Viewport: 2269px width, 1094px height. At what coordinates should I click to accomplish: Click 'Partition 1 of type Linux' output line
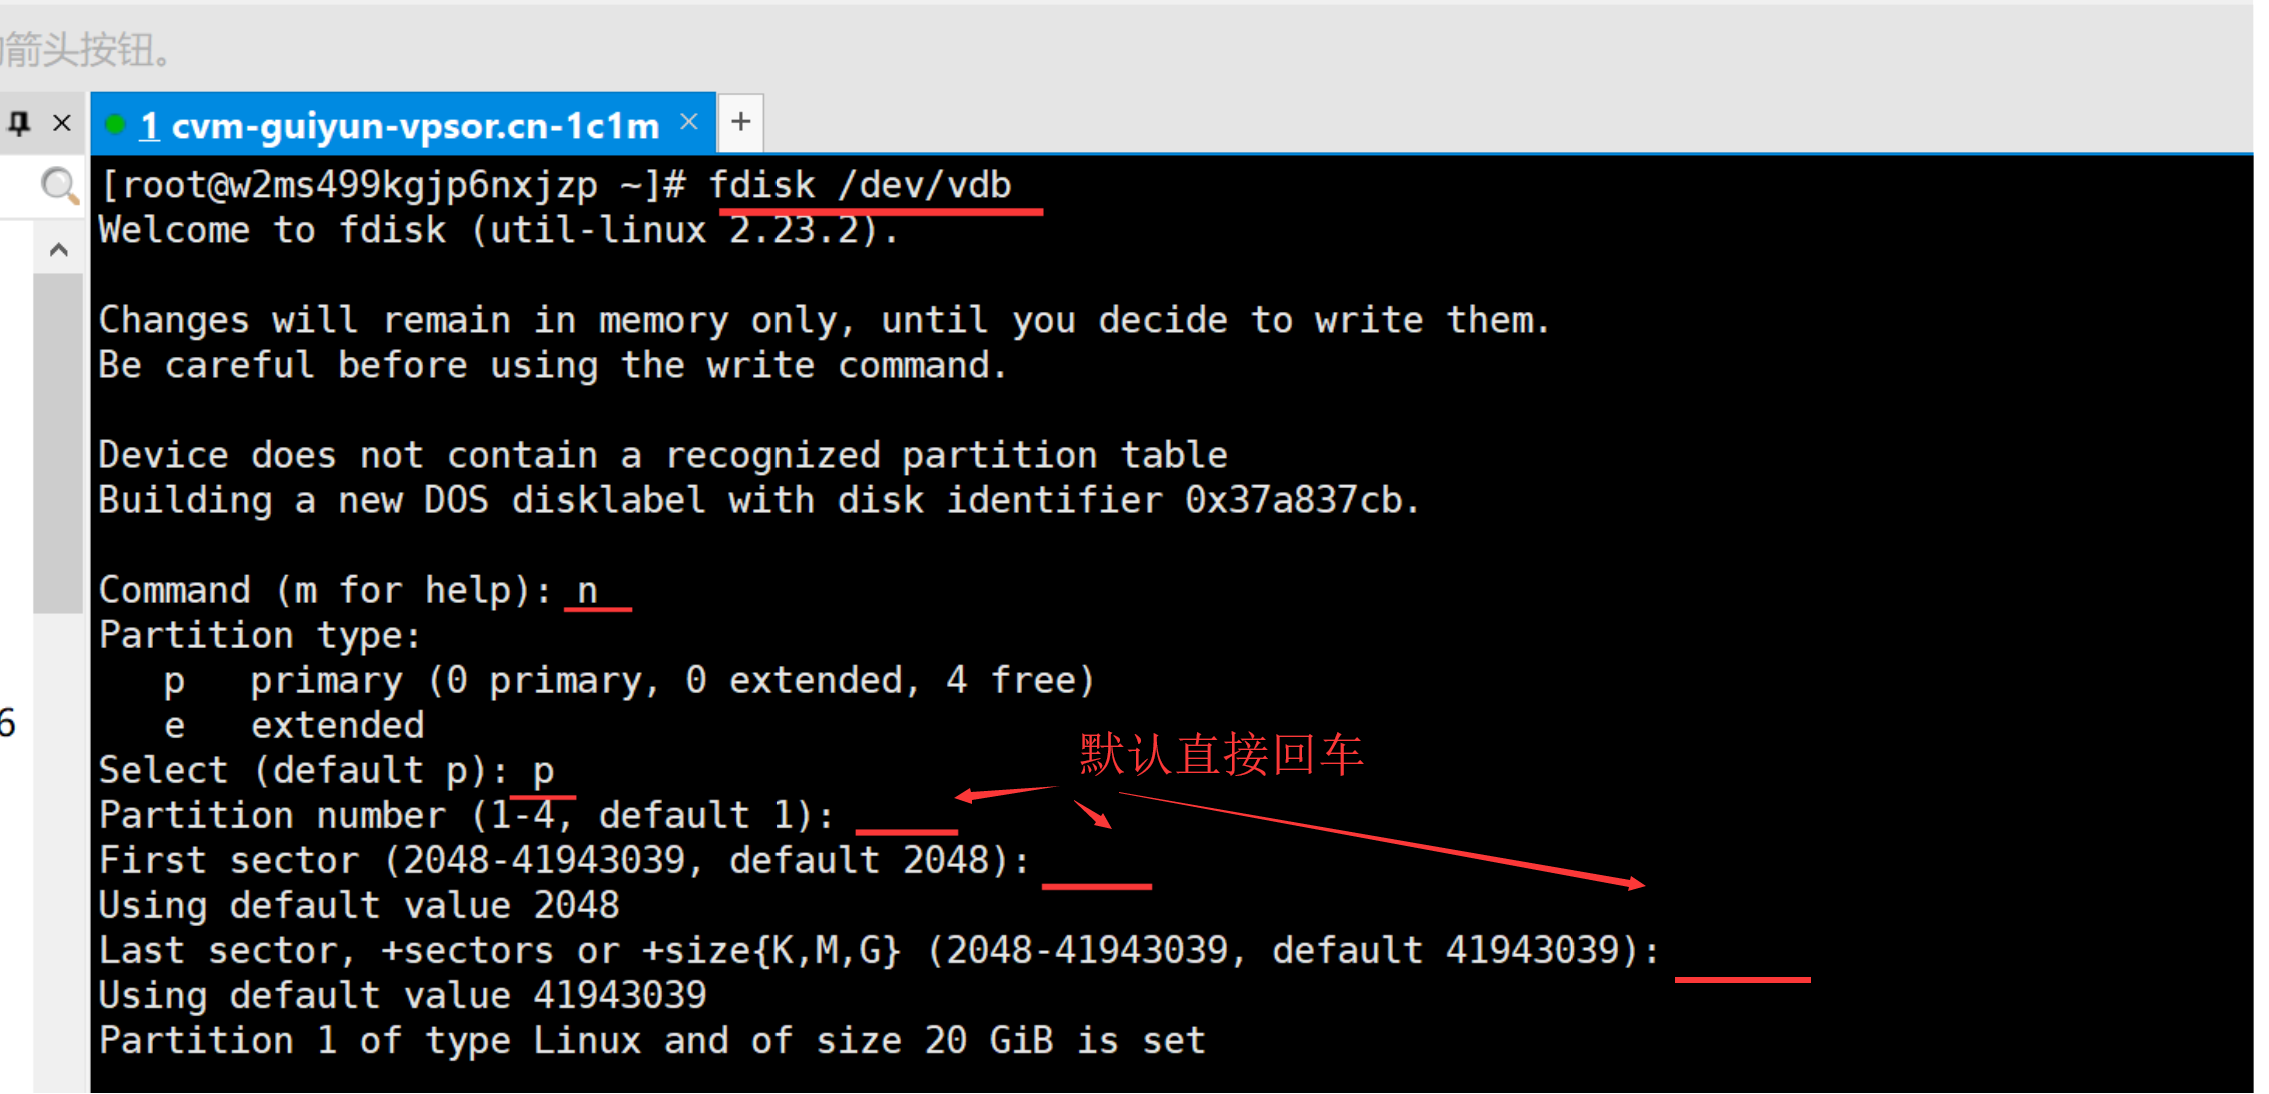[x=652, y=1041]
